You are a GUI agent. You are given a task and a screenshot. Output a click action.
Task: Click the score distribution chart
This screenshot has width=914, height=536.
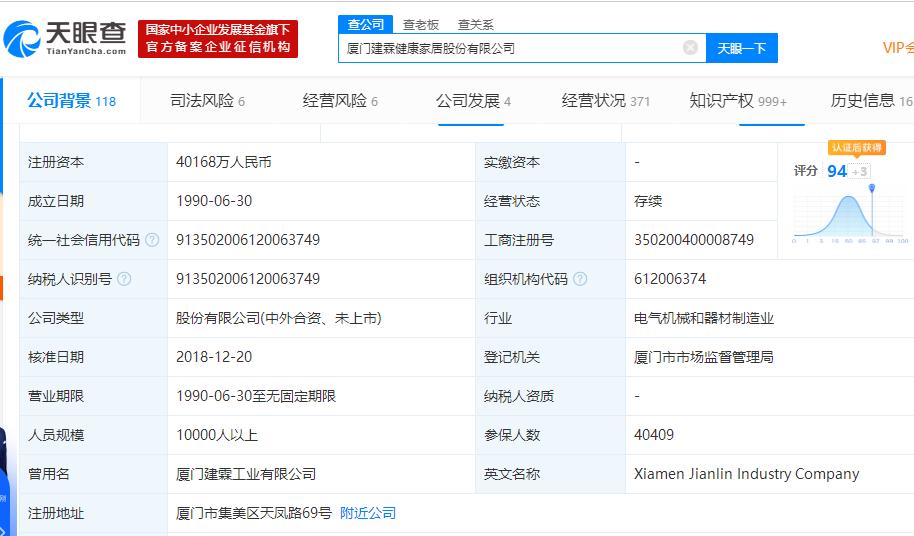pyautogui.click(x=850, y=216)
